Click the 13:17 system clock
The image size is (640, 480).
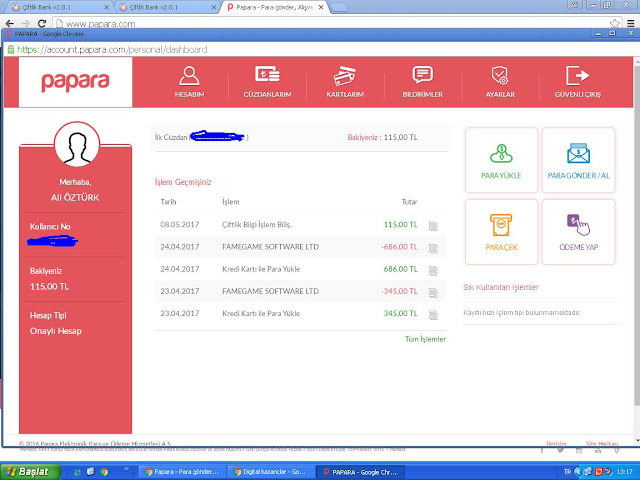(624, 472)
